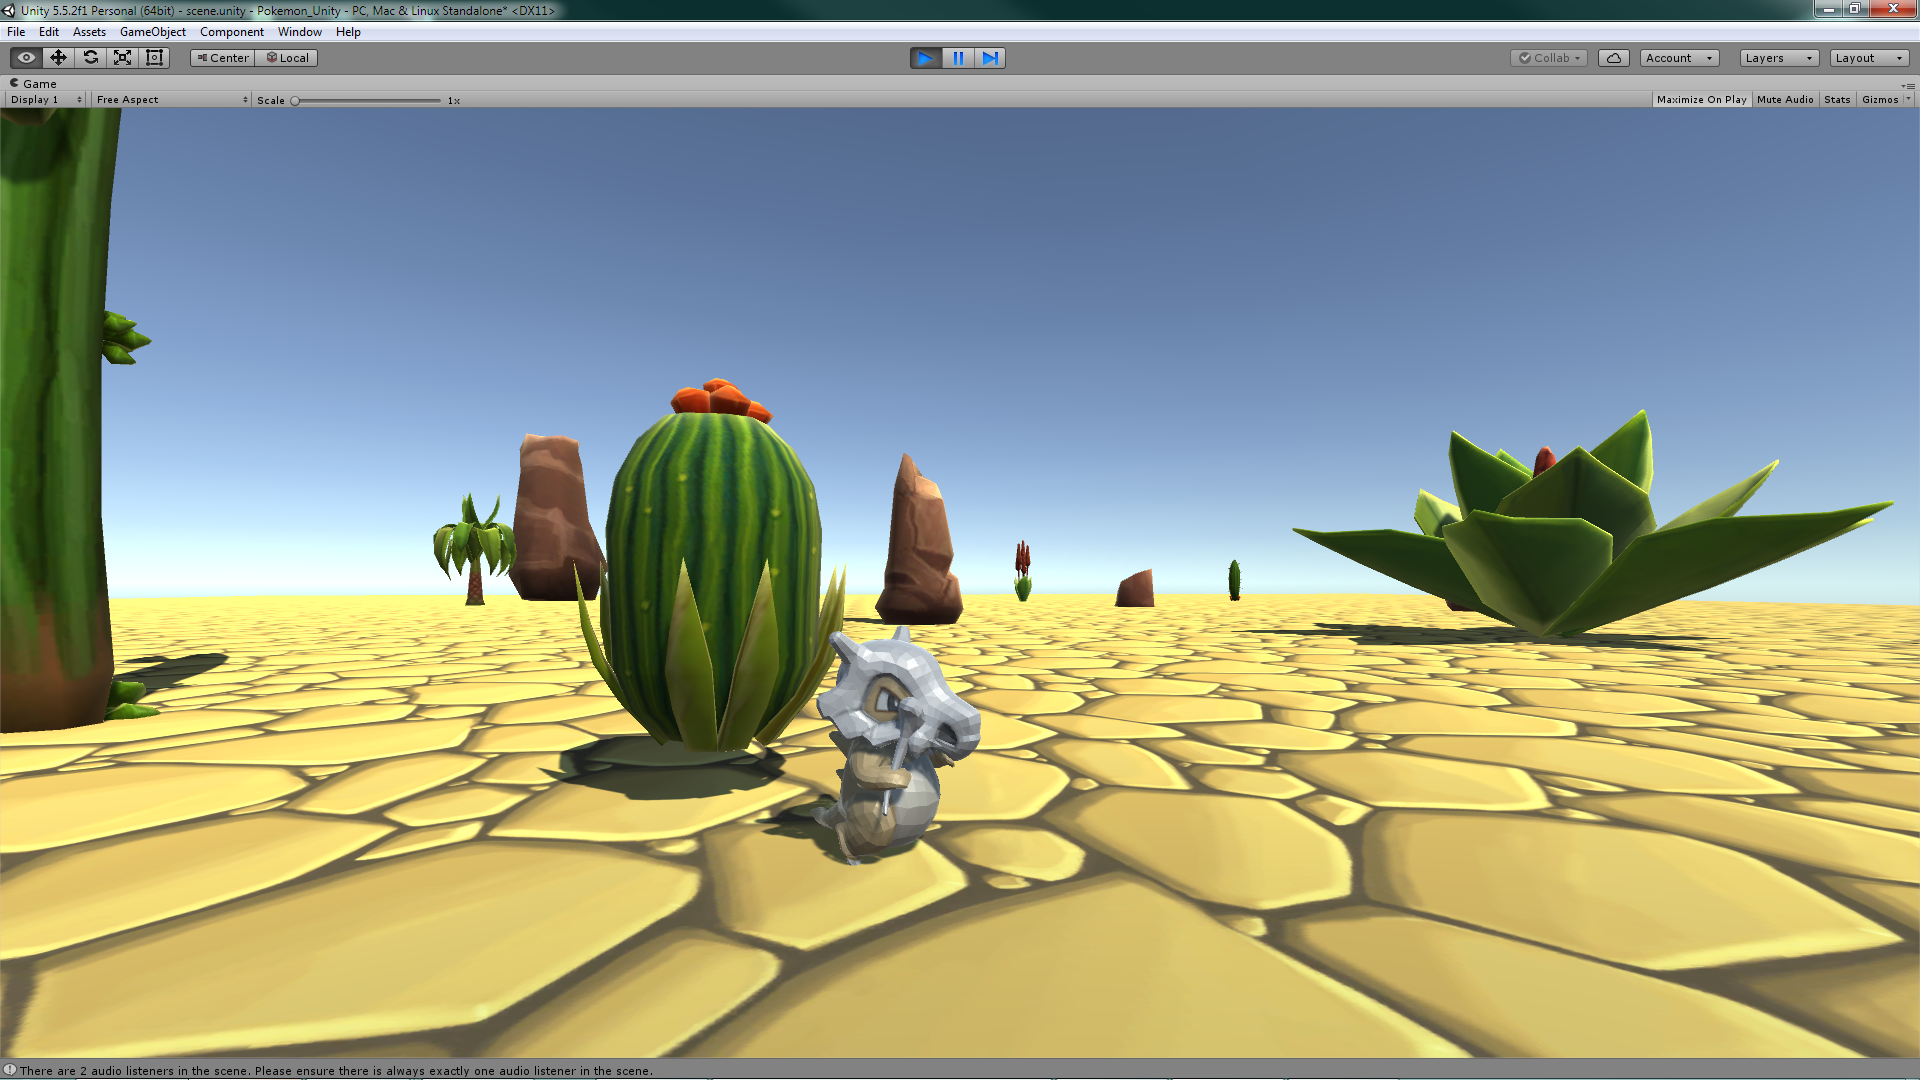Select the Hand view tool
The image size is (1920, 1080).
26,58
